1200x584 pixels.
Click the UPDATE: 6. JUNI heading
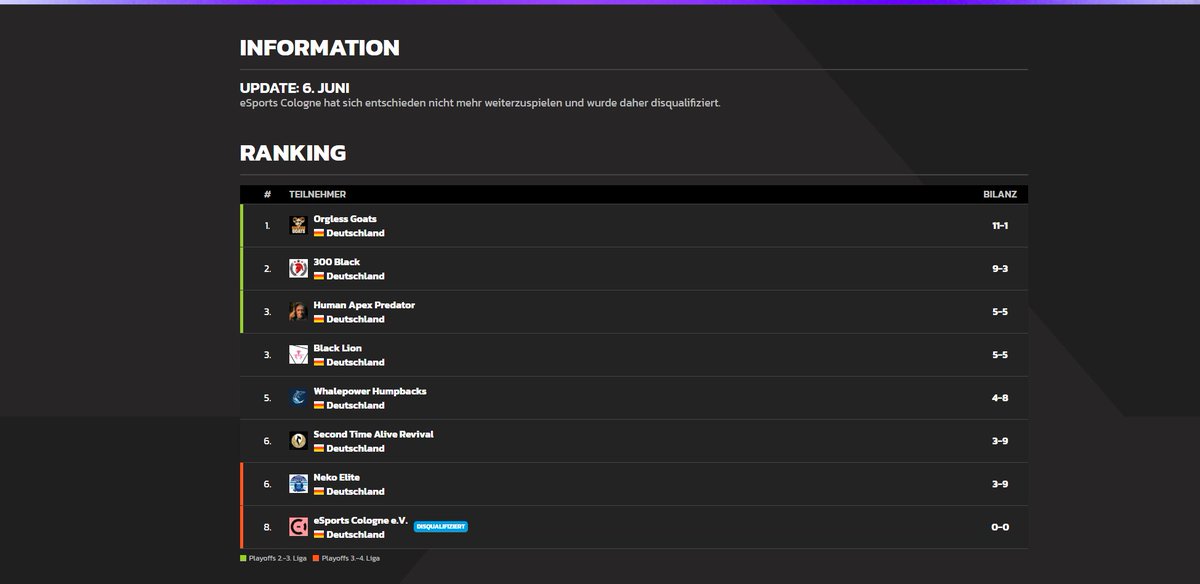pos(295,88)
